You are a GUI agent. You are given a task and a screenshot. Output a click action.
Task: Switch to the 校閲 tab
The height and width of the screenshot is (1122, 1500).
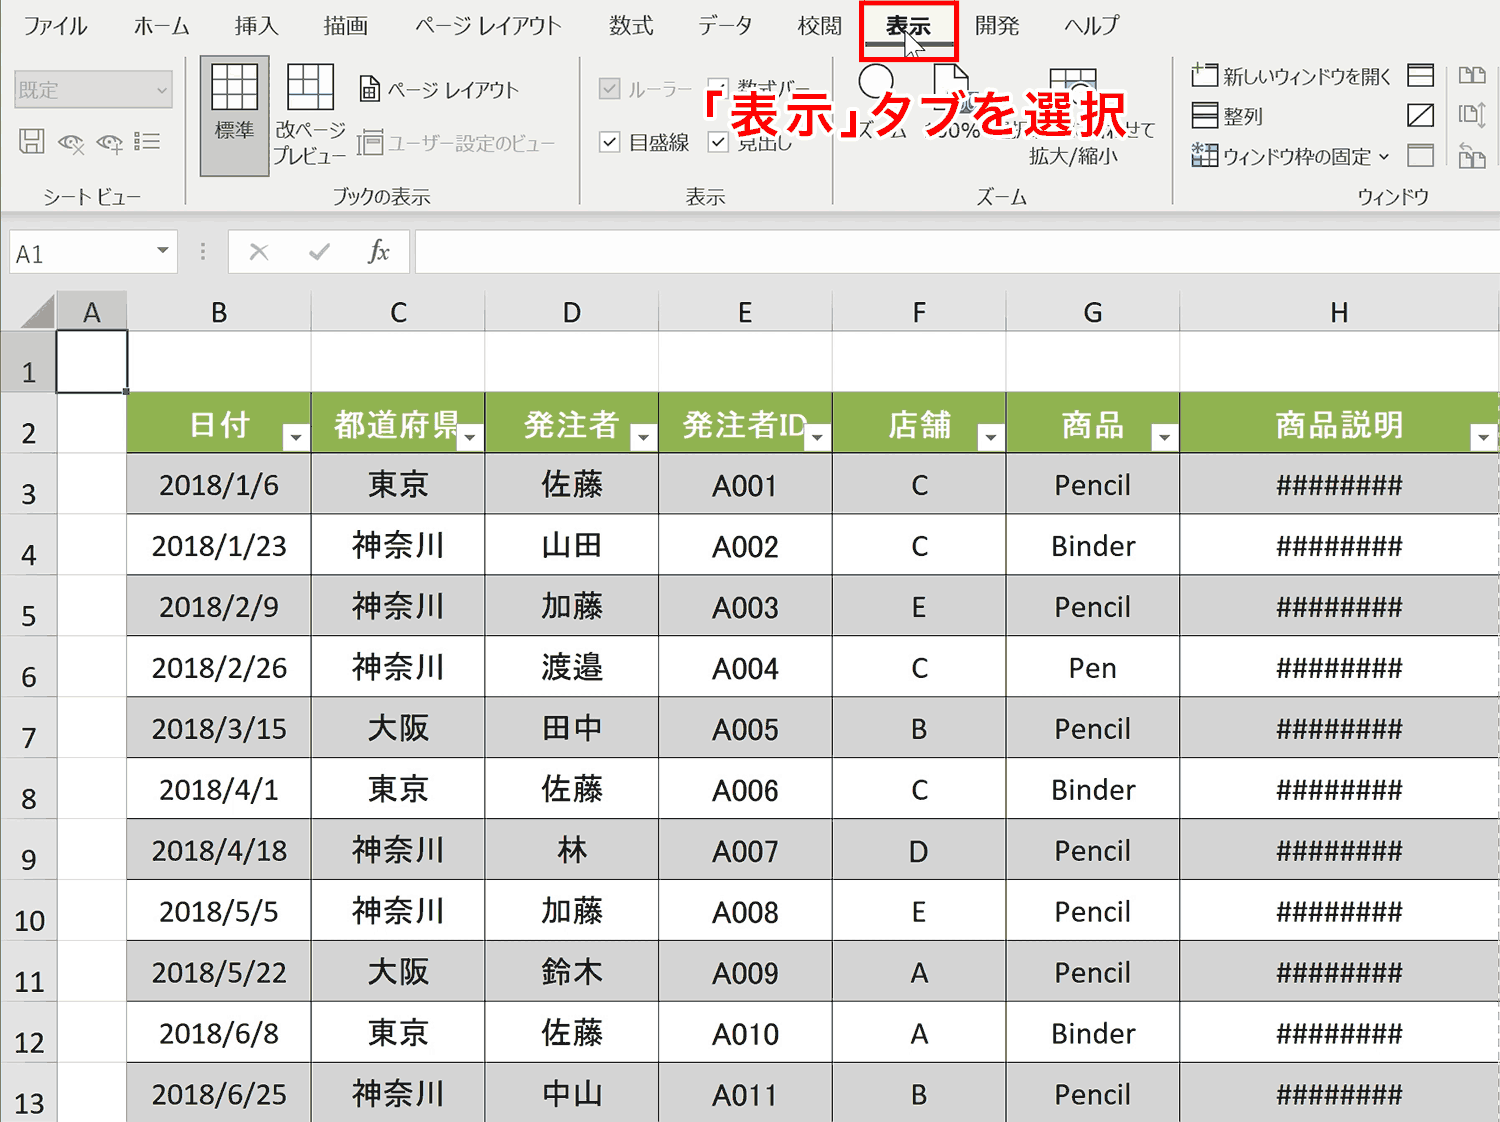(819, 26)
